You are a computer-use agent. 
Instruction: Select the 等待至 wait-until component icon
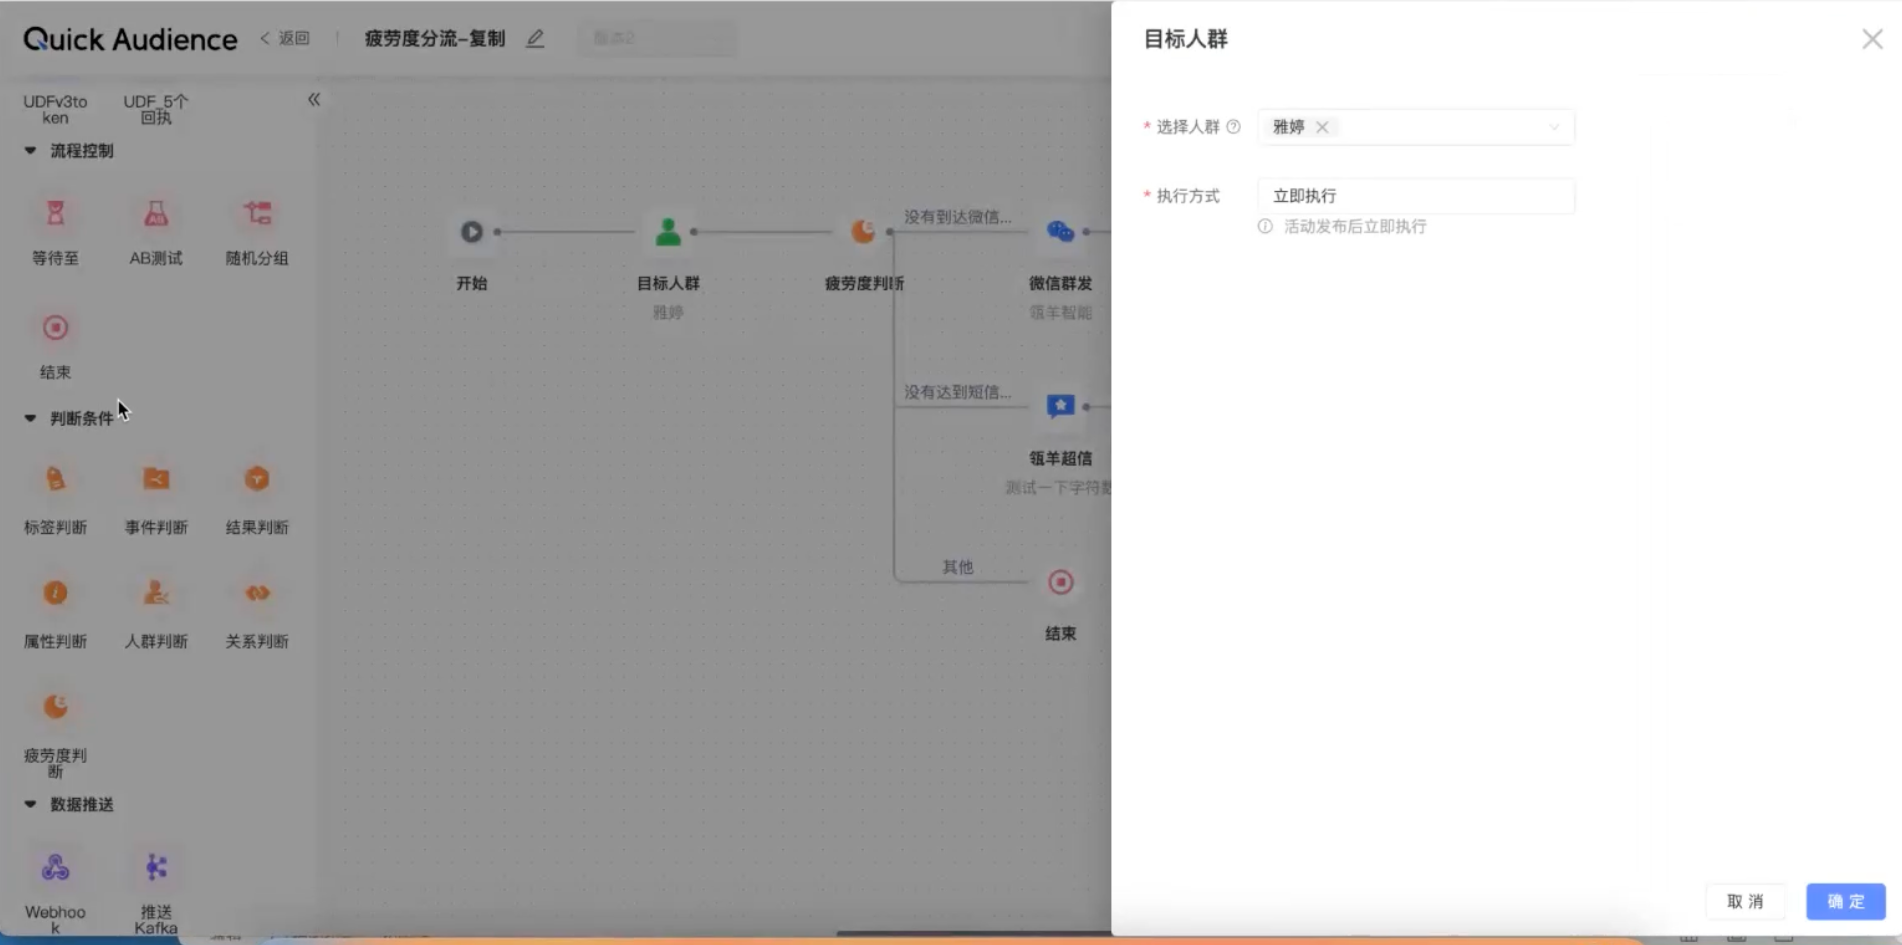[55, 213]
